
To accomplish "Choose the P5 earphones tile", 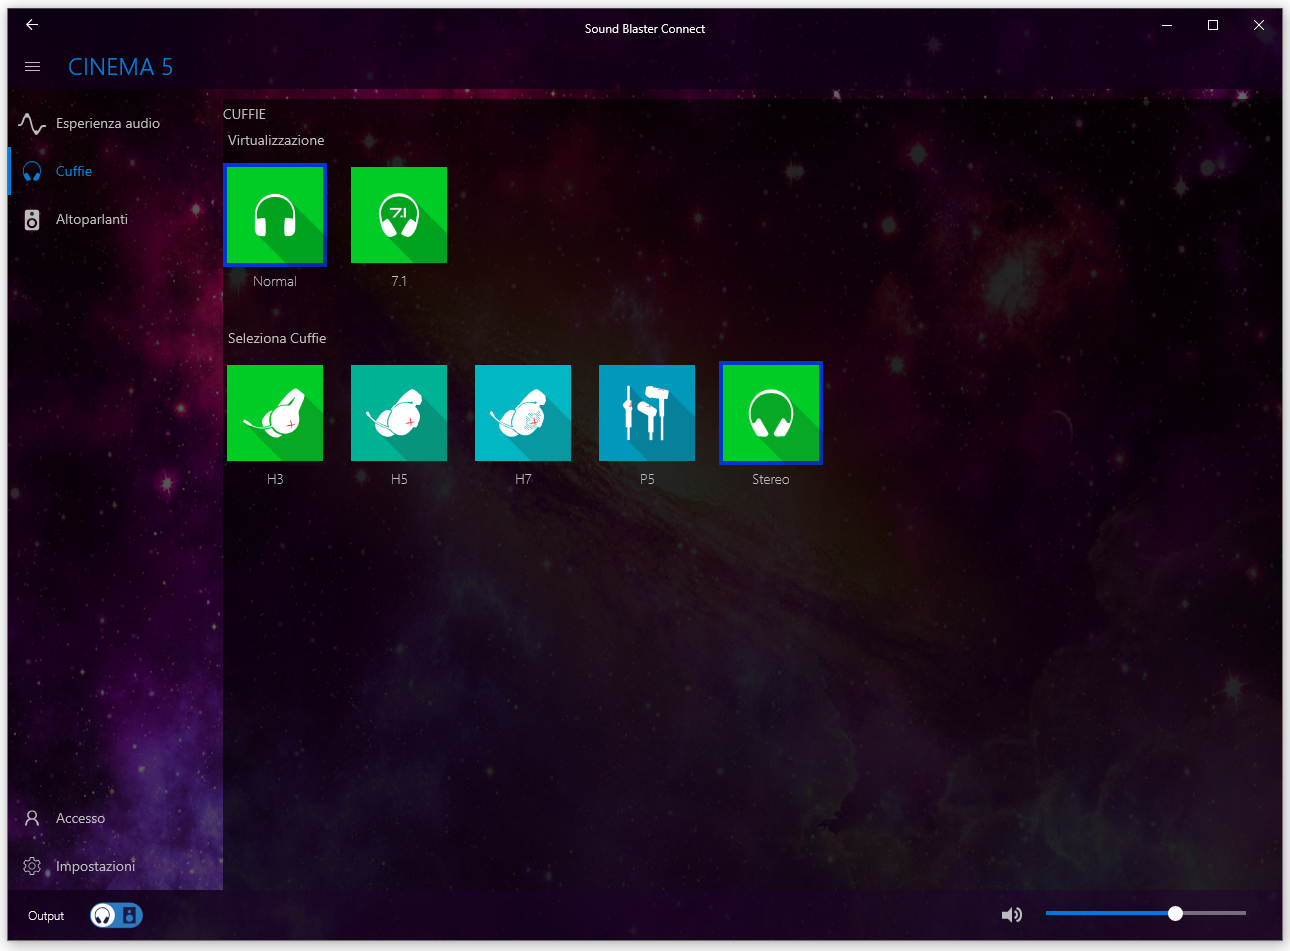I will (x=647, y=413).
